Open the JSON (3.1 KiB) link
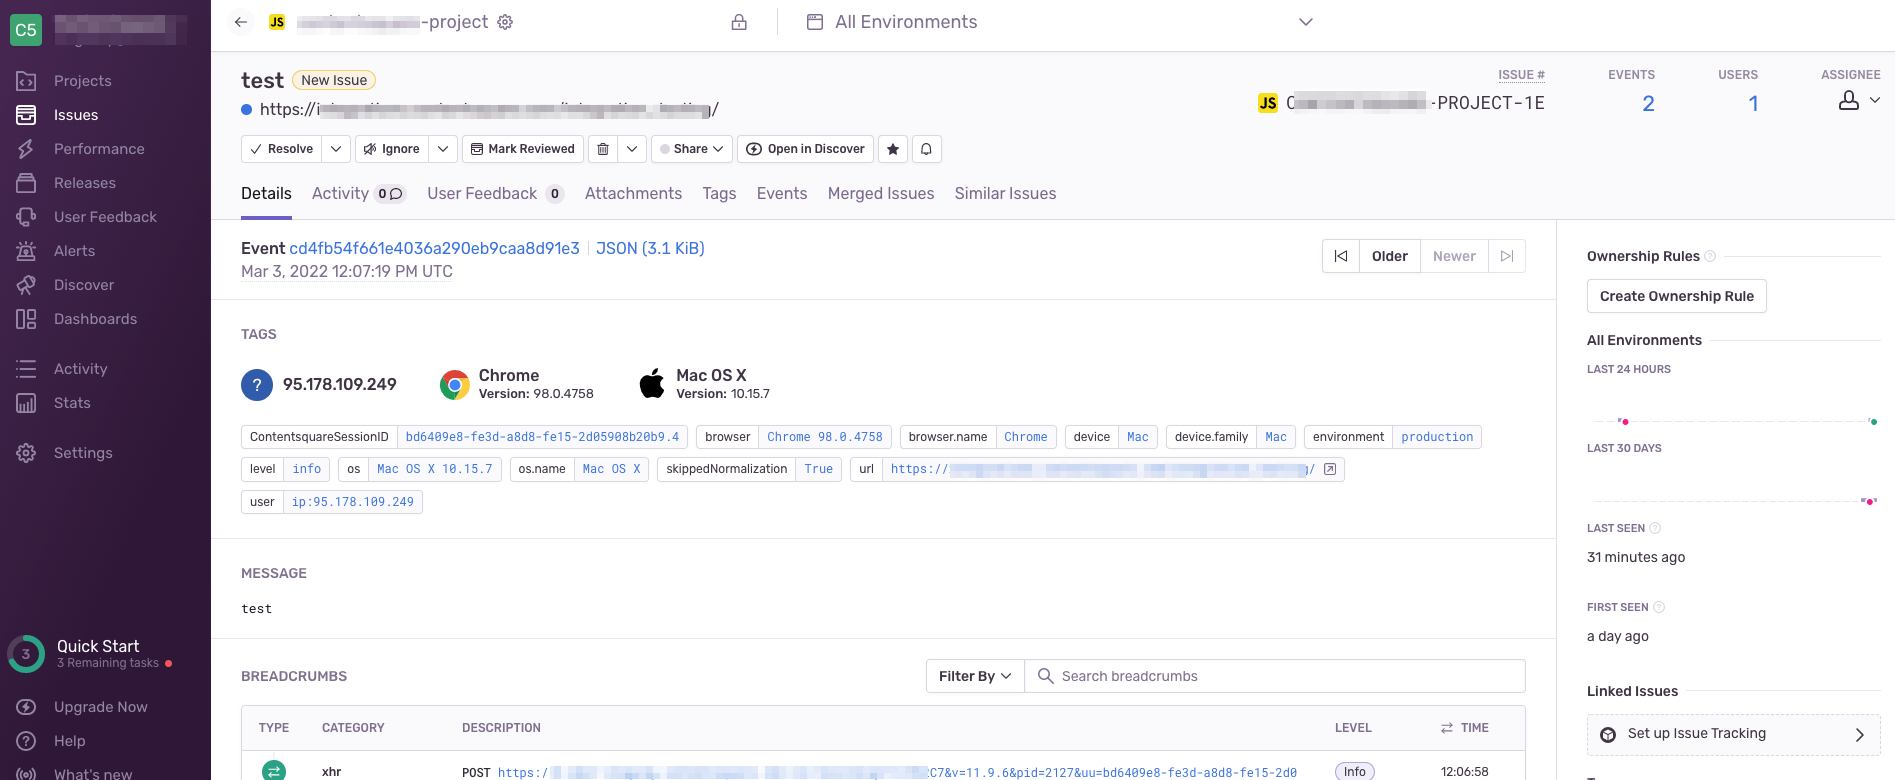Image resolution: width=1895 pixels, height=780 pixels. pos(650,248)
